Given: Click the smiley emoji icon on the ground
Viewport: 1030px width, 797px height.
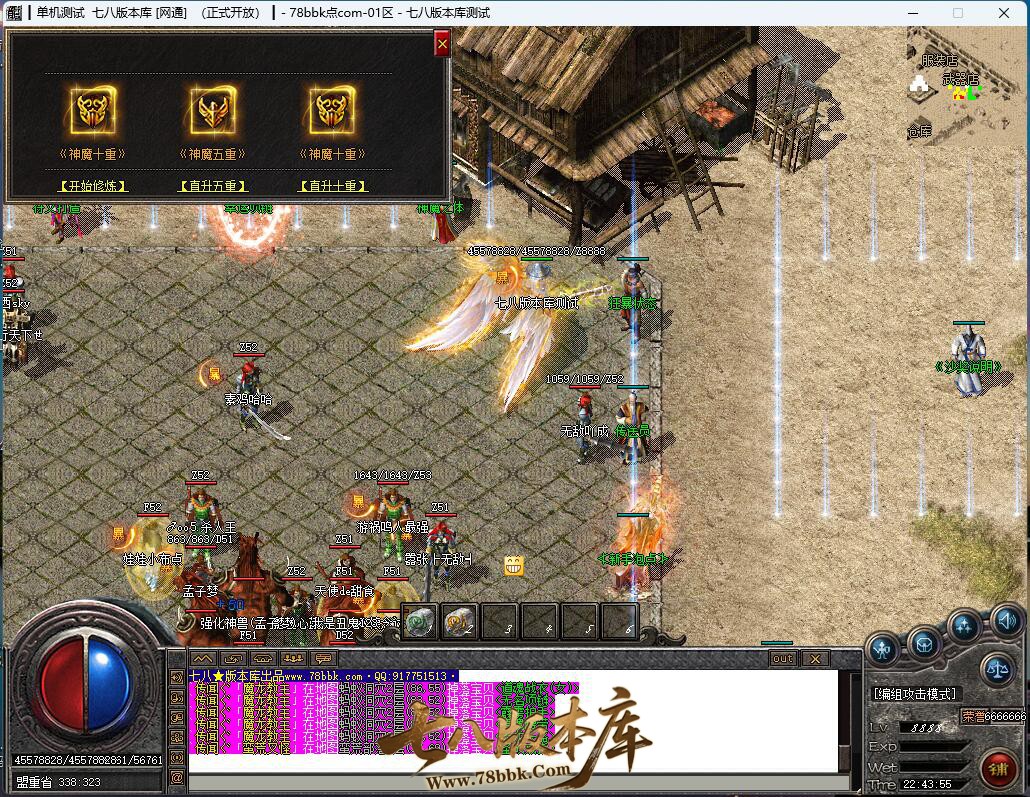Looking at the screenshot, I should pyautogui.click(x=514, y=566).
